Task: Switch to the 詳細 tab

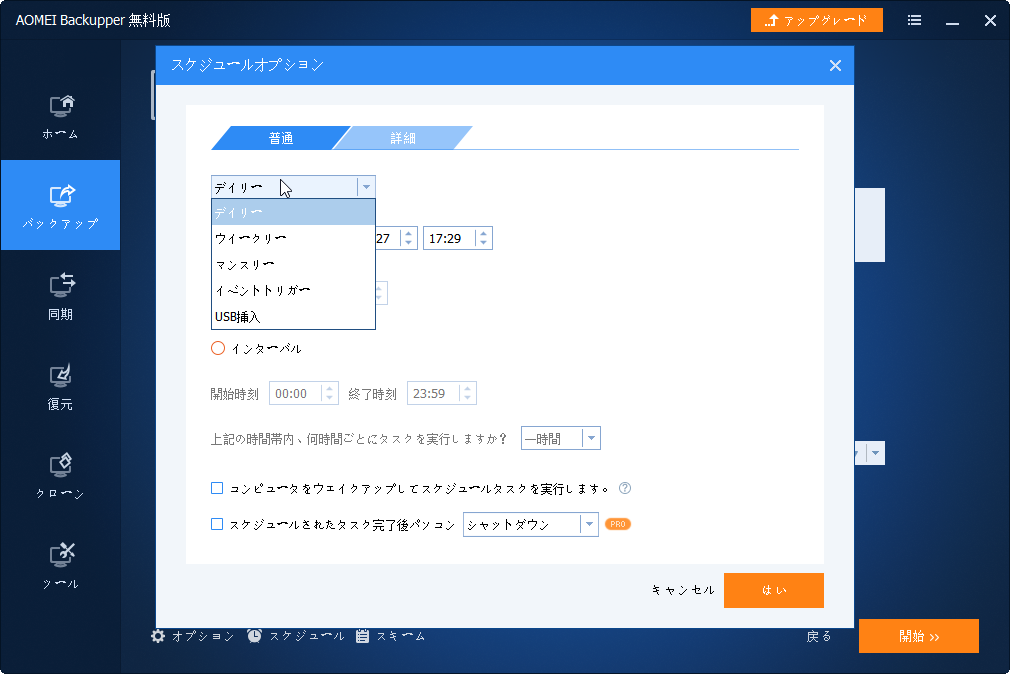Action: [x=403, y=138]
